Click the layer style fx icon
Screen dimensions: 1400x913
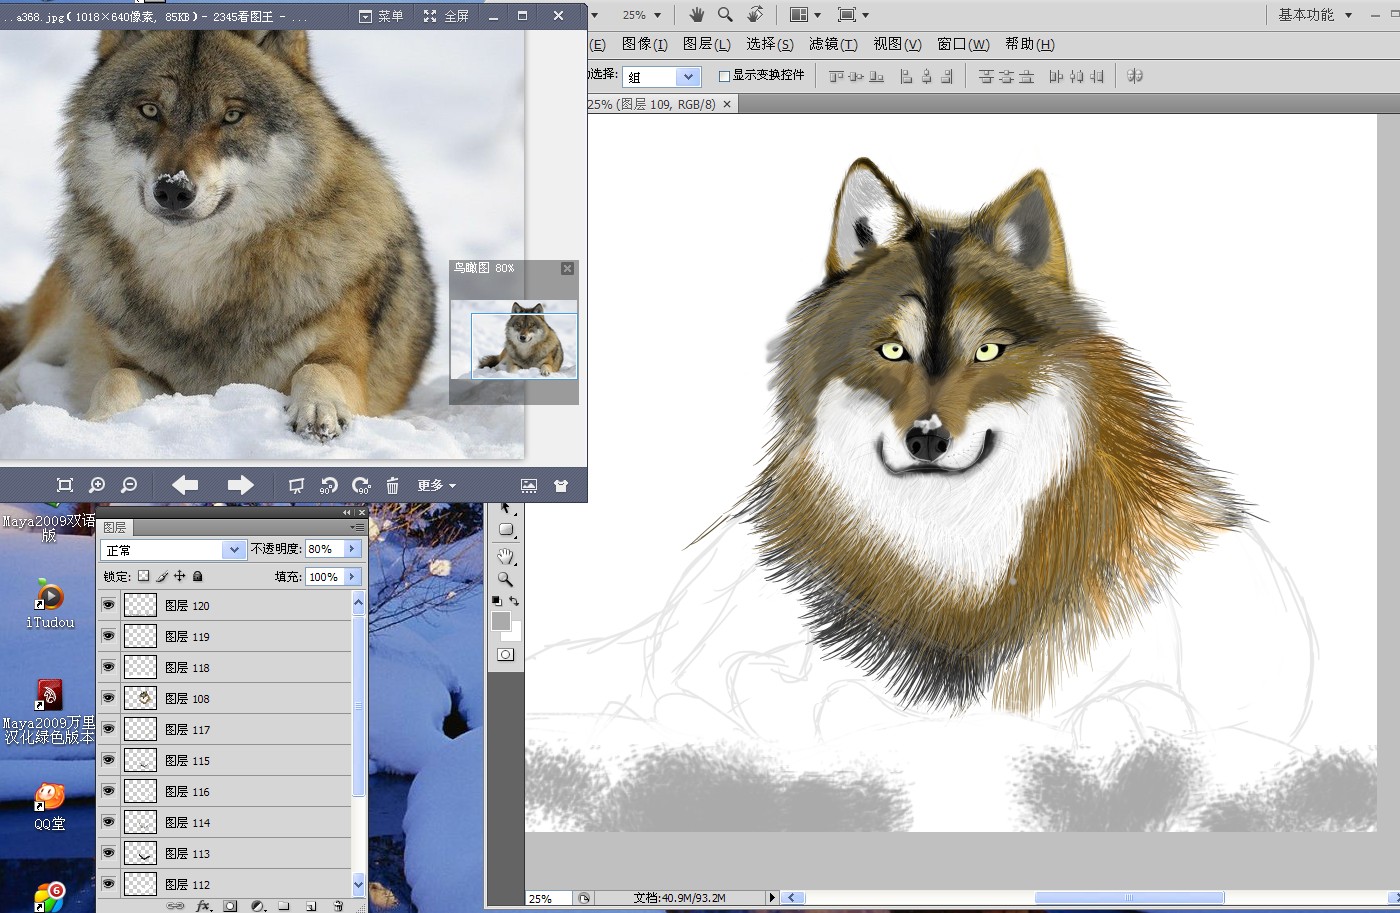203,906
